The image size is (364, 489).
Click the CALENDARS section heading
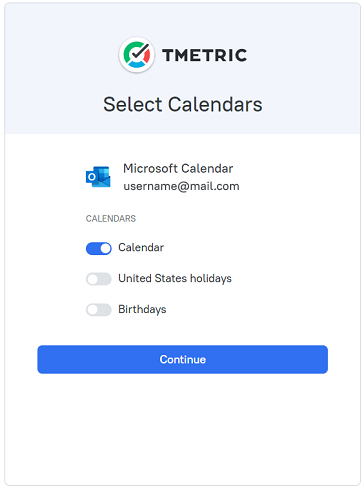pyautogui.click(x=111, y=219)
